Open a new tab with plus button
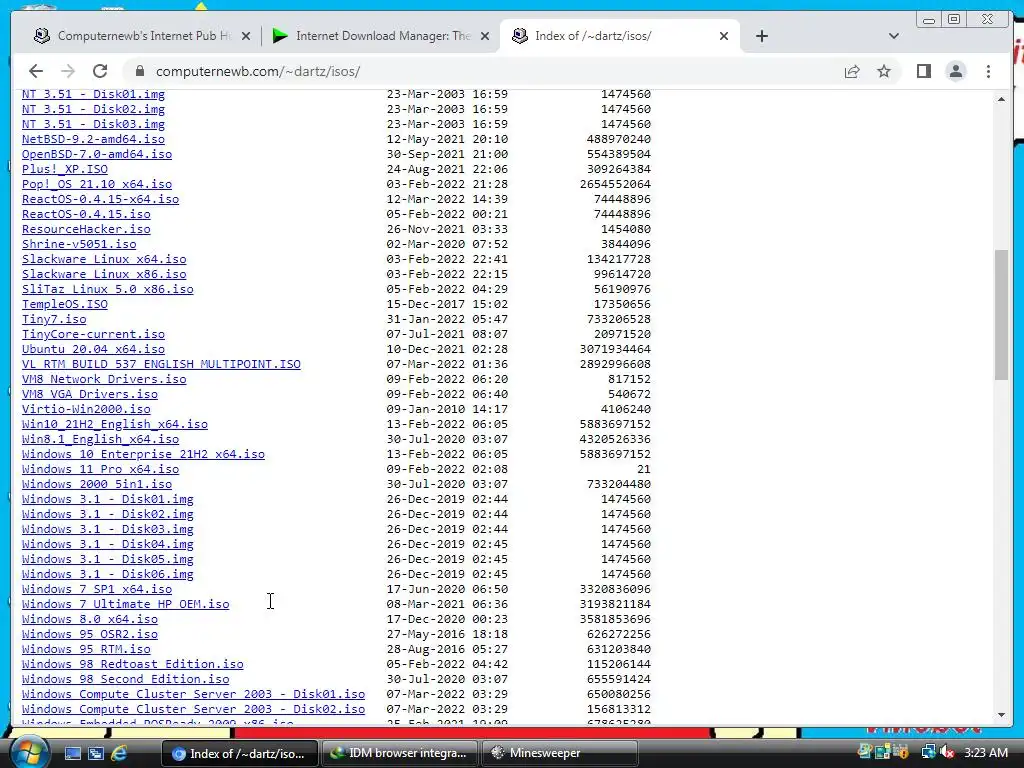Viewport: 1024px width, 768px height. (761, 36)
